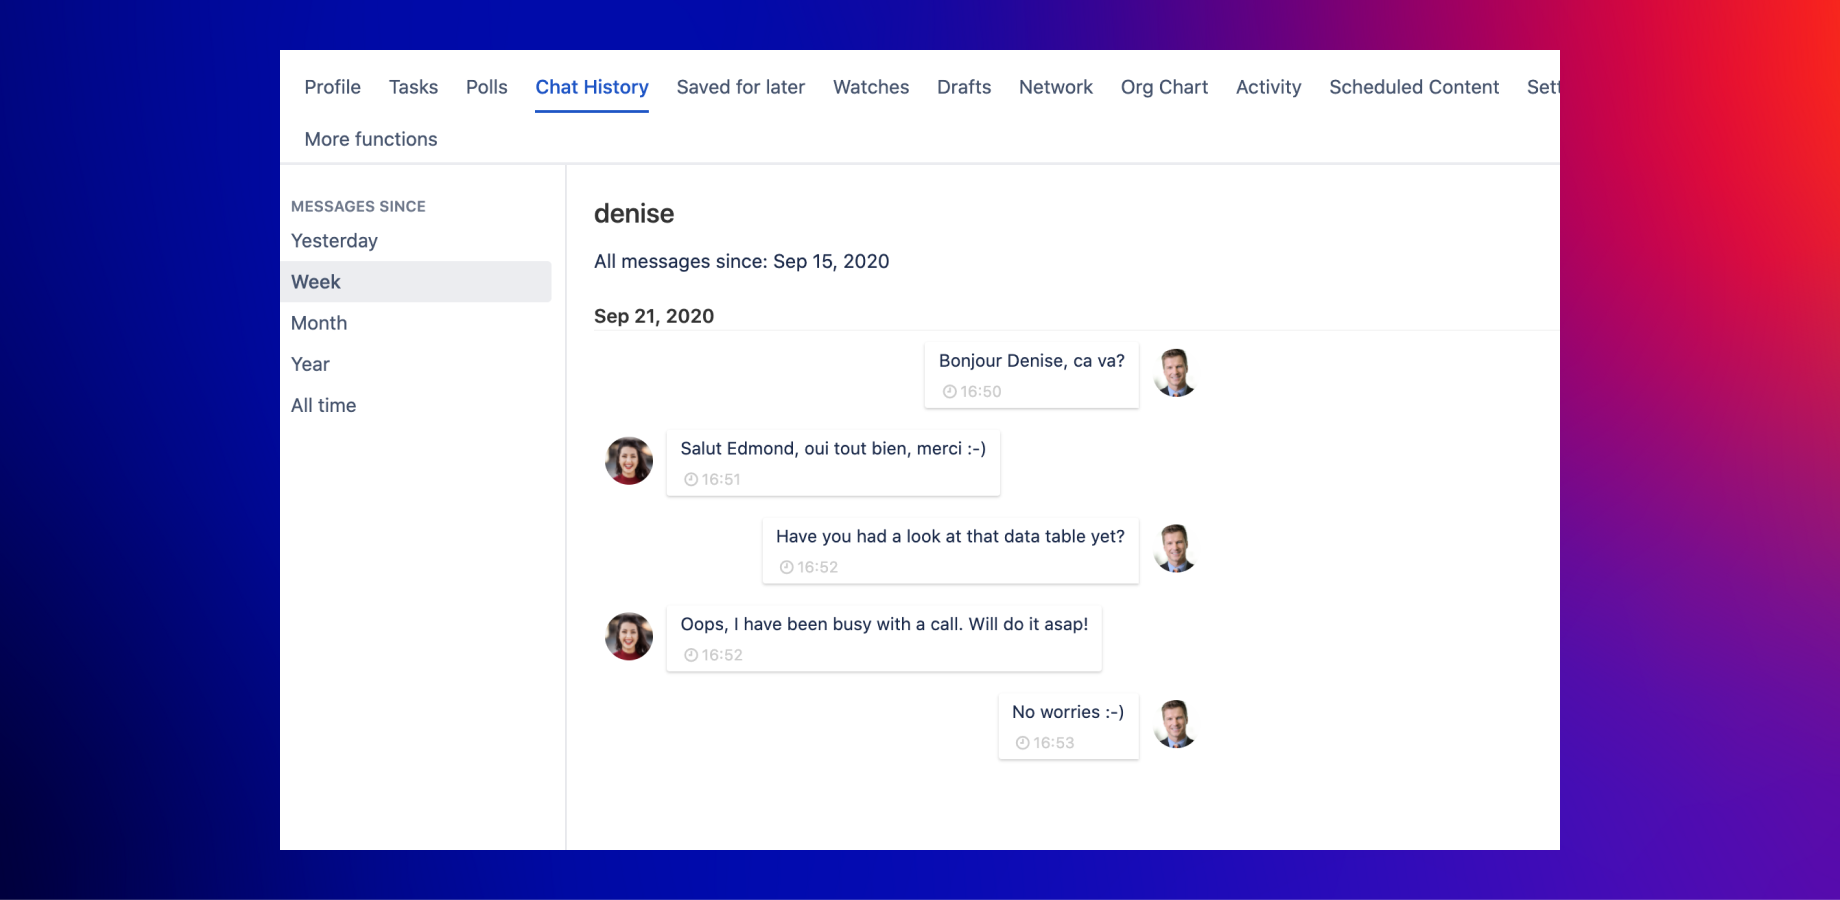Screen dimensions: 1840x900
Task: Select the "Year" filter link
Action: coord(309,364)
